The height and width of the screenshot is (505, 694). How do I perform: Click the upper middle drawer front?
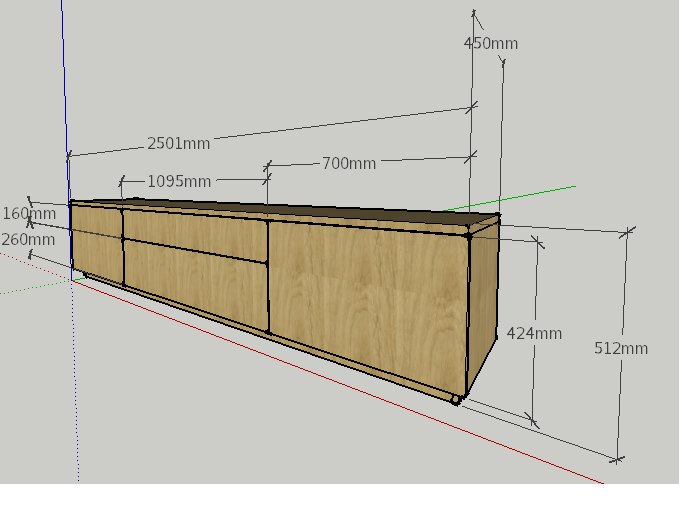pyautogui.click(x=195, y=235)
